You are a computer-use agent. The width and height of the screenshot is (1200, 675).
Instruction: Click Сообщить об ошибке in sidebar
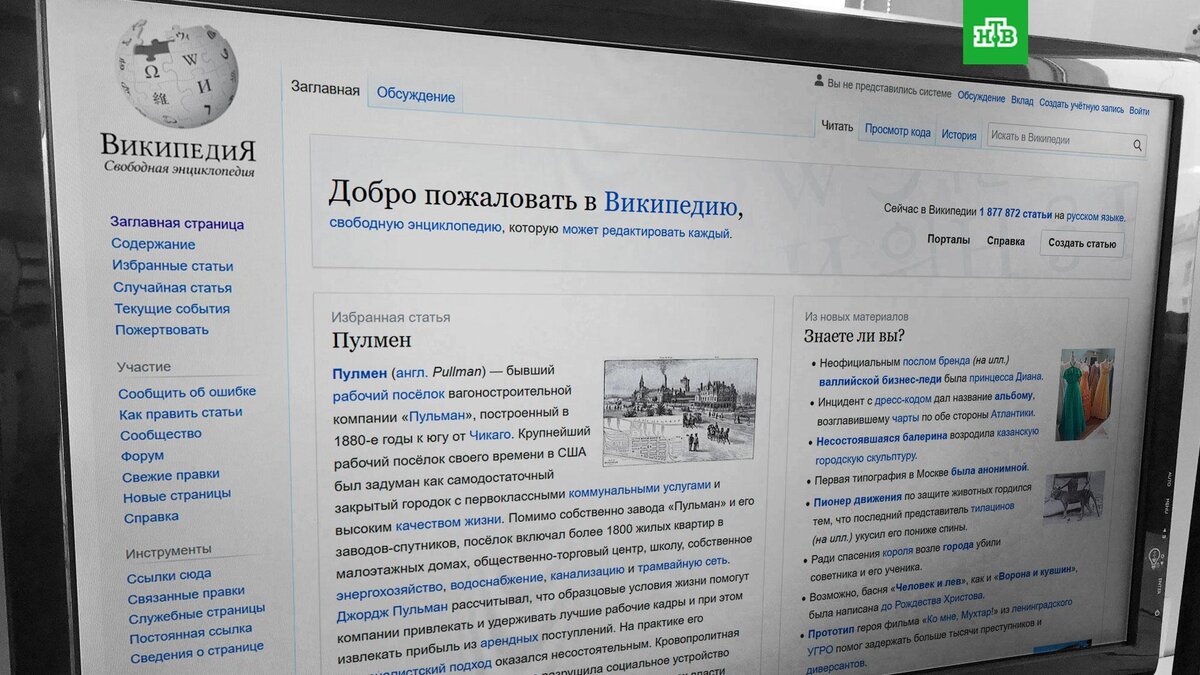tap(187, 392)
